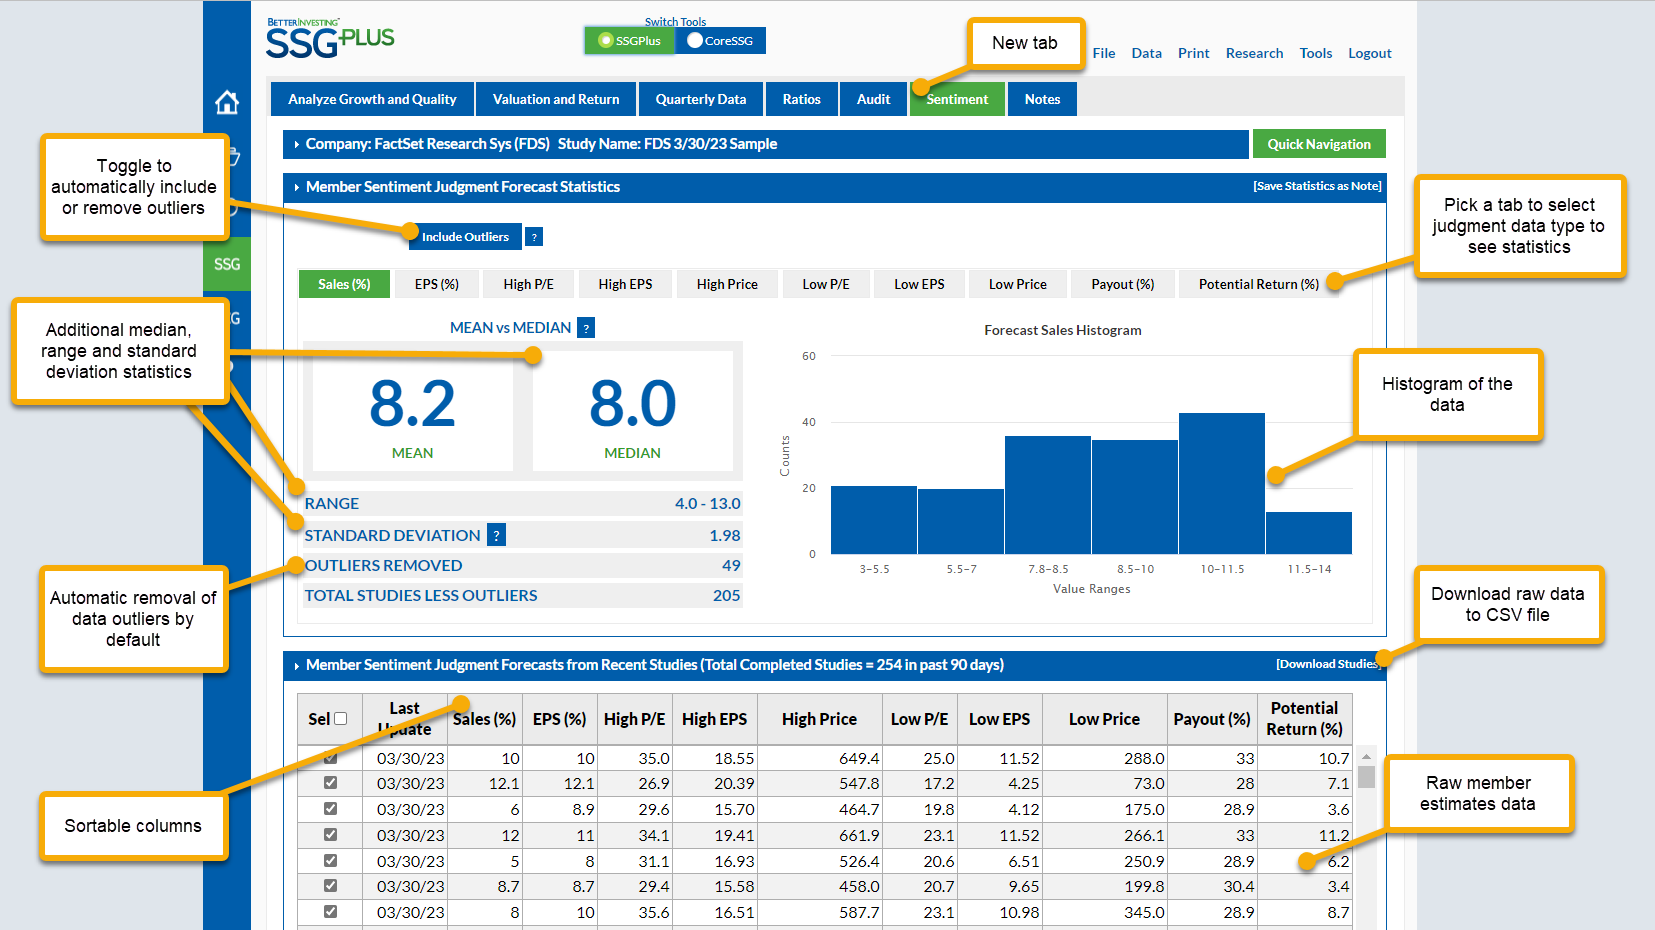Click the 3-5.5 histogram bar
1655x930 pixels.
click(874, 520)
